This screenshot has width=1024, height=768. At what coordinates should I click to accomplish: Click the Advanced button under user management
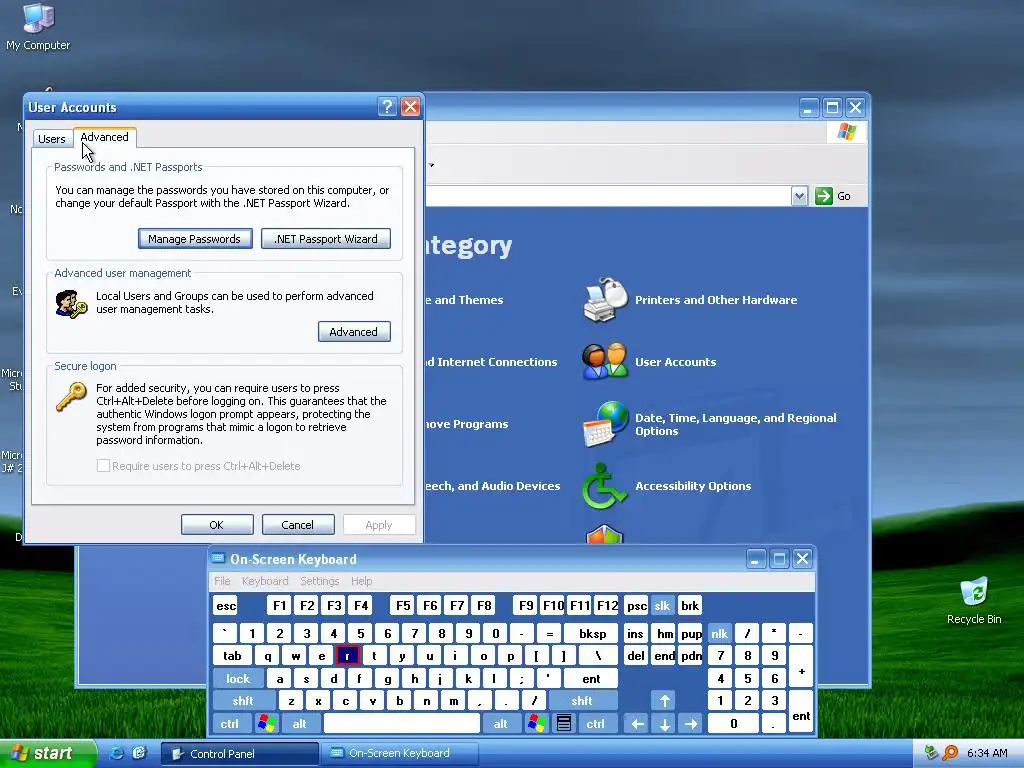pyautogui.click(x=354, y=332)
